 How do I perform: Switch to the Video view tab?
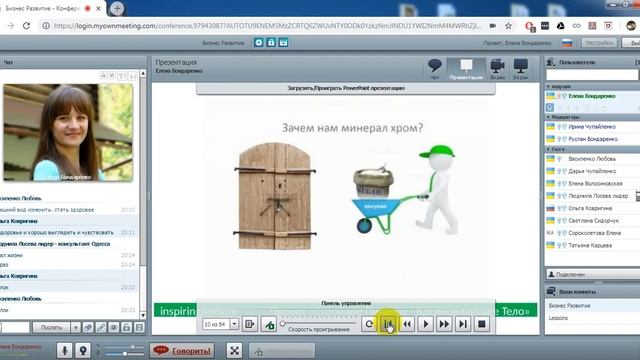[497, 69]
